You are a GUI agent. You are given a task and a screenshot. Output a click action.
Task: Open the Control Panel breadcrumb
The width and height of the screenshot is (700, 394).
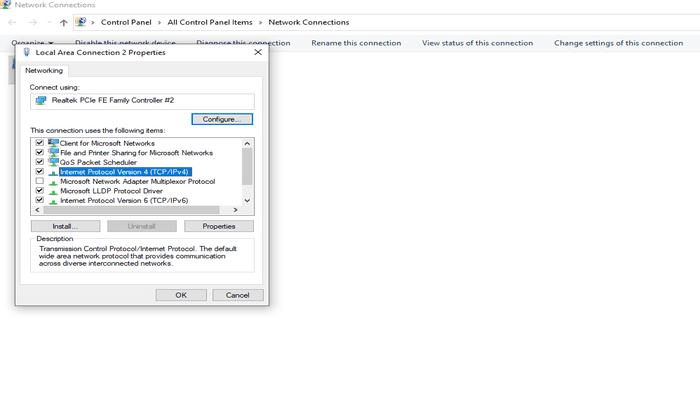pyautogui.click(x=126, y=22)
